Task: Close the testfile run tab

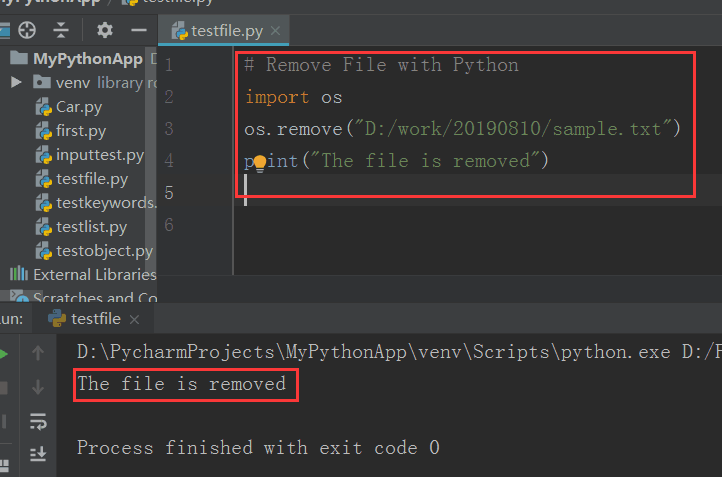Action: [x=134, y=320]
